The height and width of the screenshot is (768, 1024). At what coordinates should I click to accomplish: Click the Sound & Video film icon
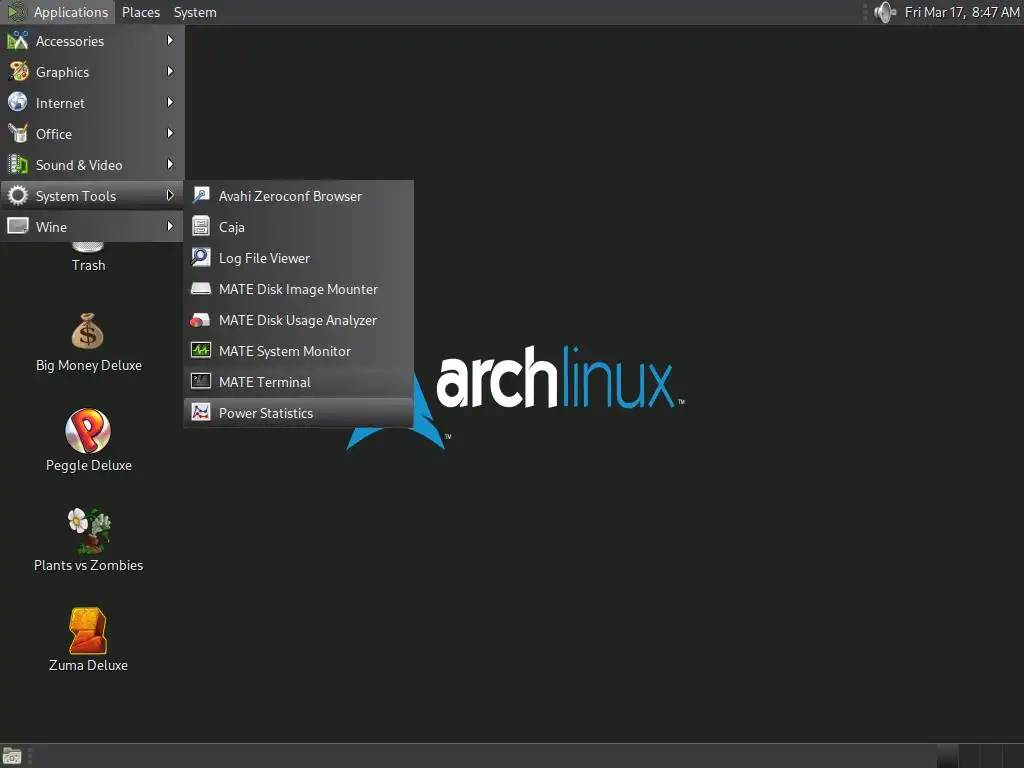tap(18, 164)
